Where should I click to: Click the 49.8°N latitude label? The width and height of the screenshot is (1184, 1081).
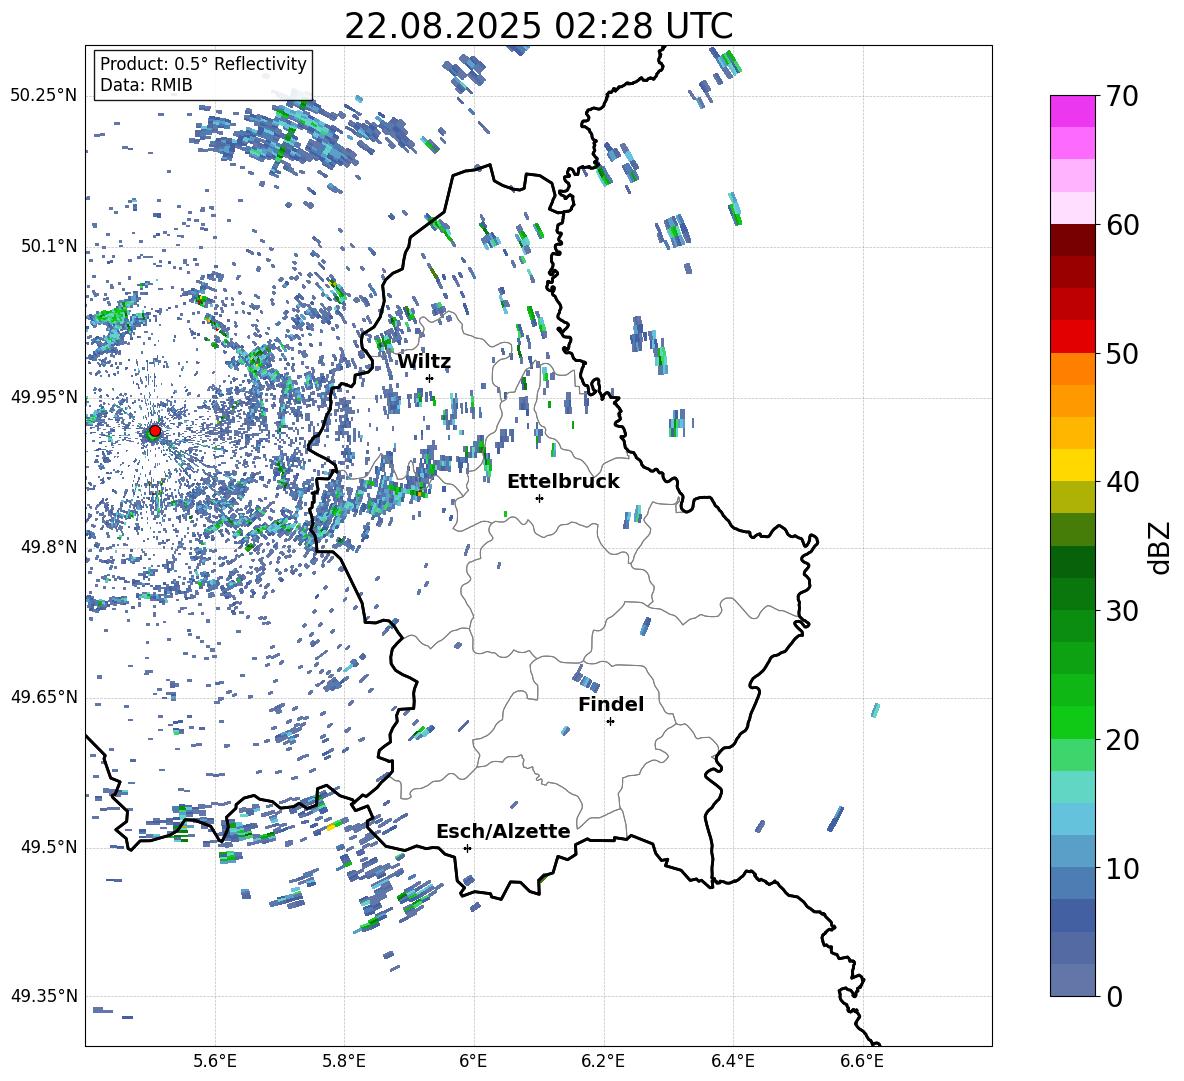point(49,547)
